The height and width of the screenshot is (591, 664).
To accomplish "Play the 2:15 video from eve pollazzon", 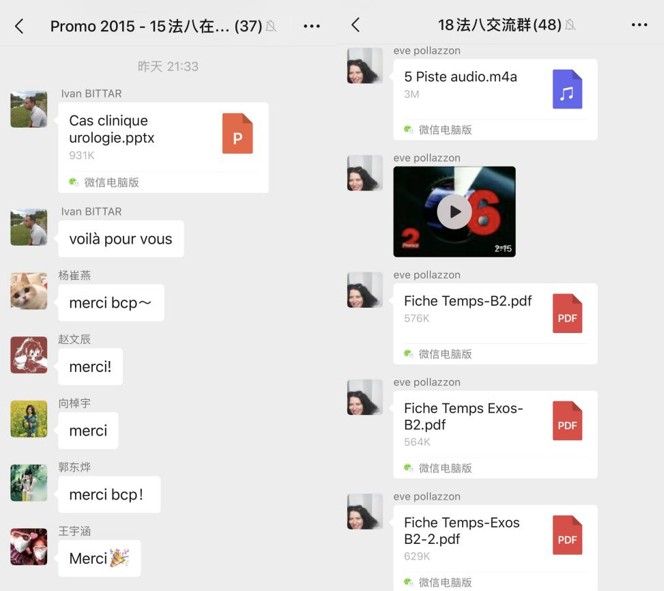I will (454, 212).
